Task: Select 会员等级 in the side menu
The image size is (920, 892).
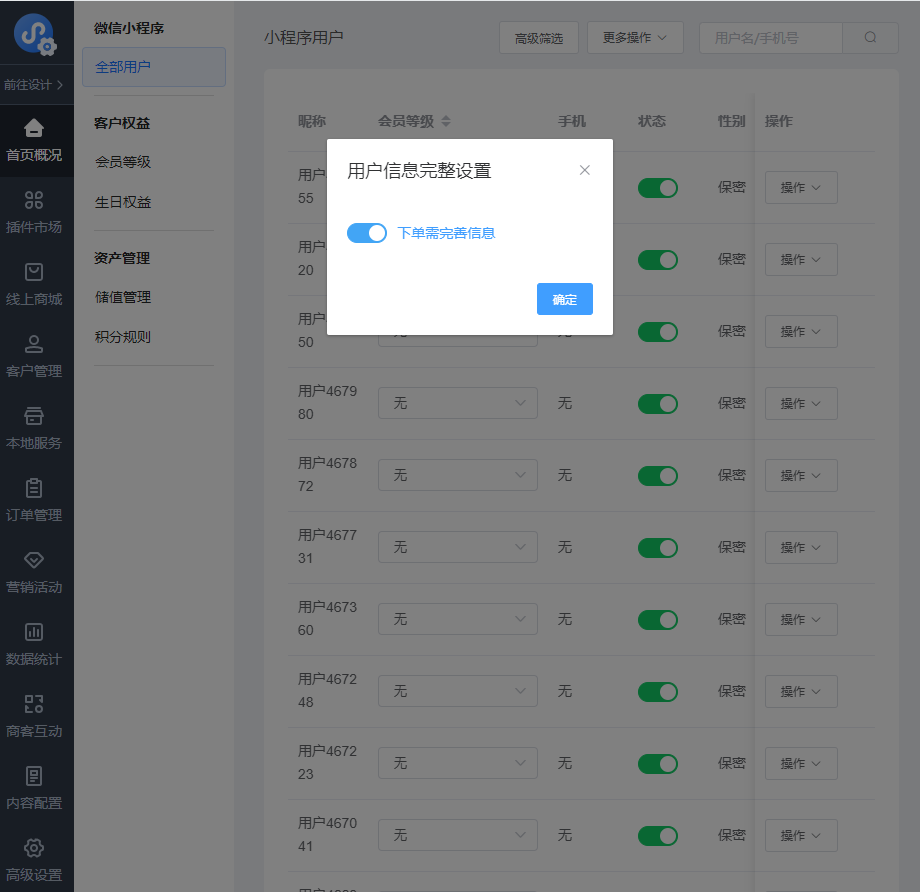Action: [x=123, y=162]
